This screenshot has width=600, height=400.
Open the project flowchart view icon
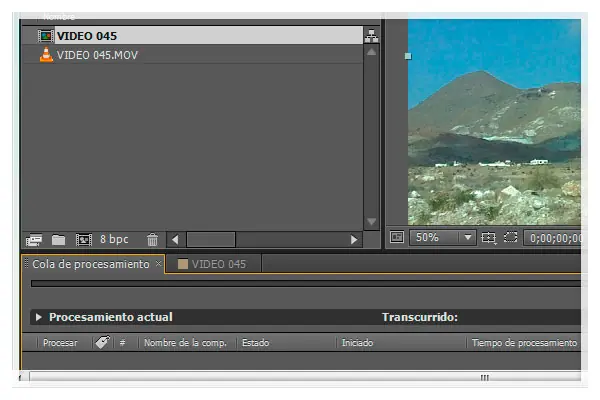pyautogui.click(x=371, y=36)
